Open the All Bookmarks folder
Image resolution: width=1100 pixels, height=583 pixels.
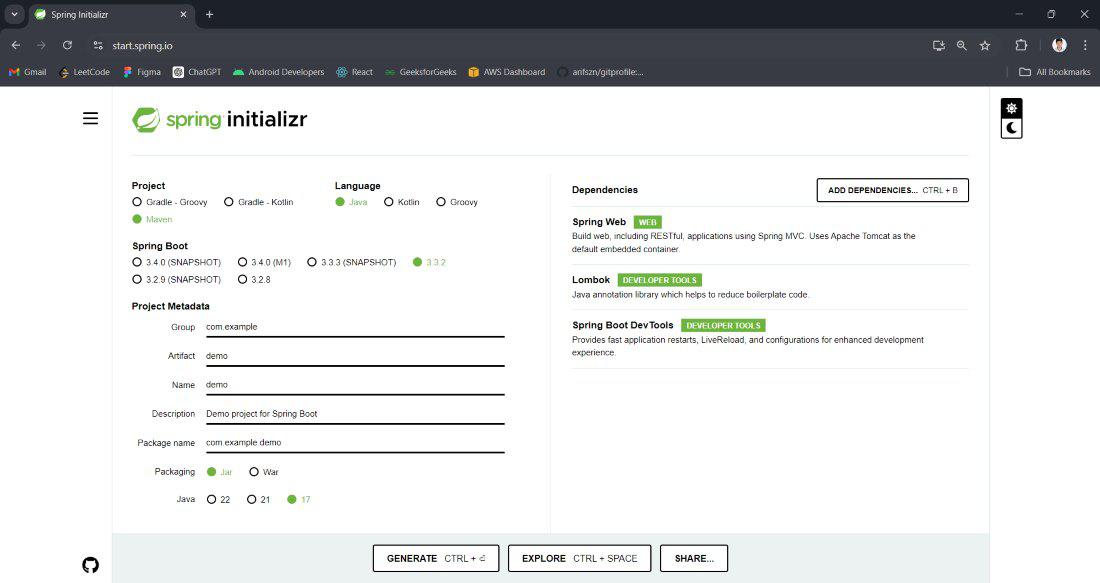click(1054, 72)
